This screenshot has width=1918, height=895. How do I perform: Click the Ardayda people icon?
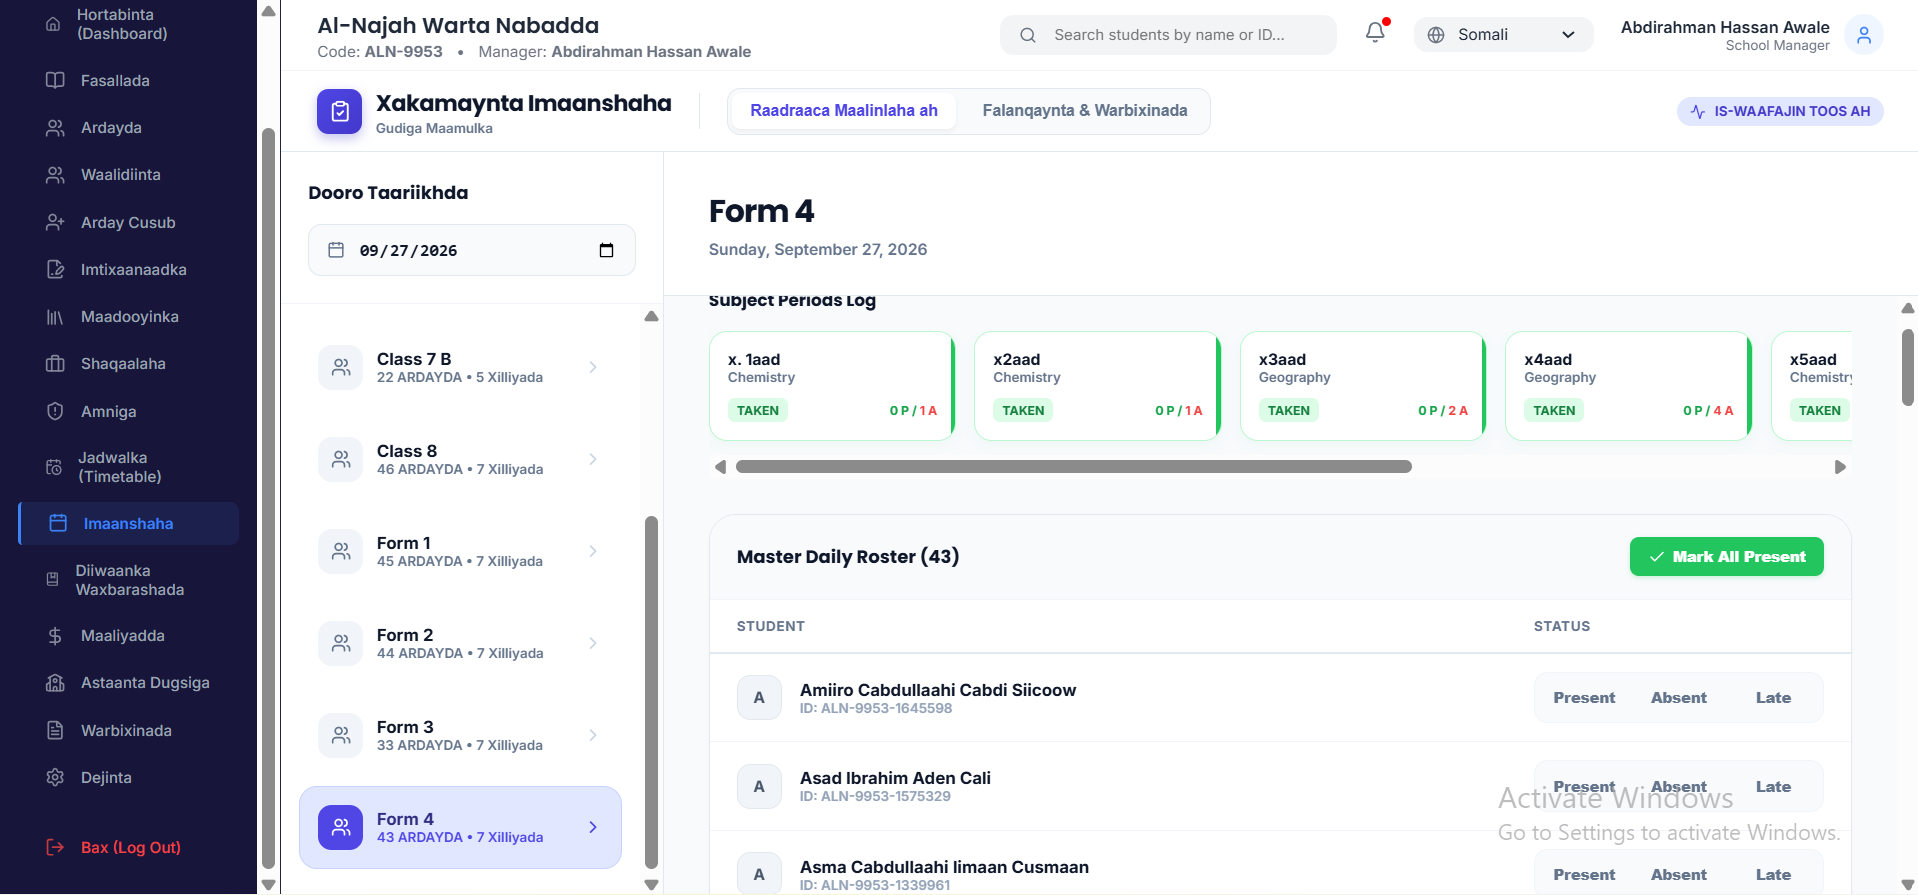[x=55, y=128]
